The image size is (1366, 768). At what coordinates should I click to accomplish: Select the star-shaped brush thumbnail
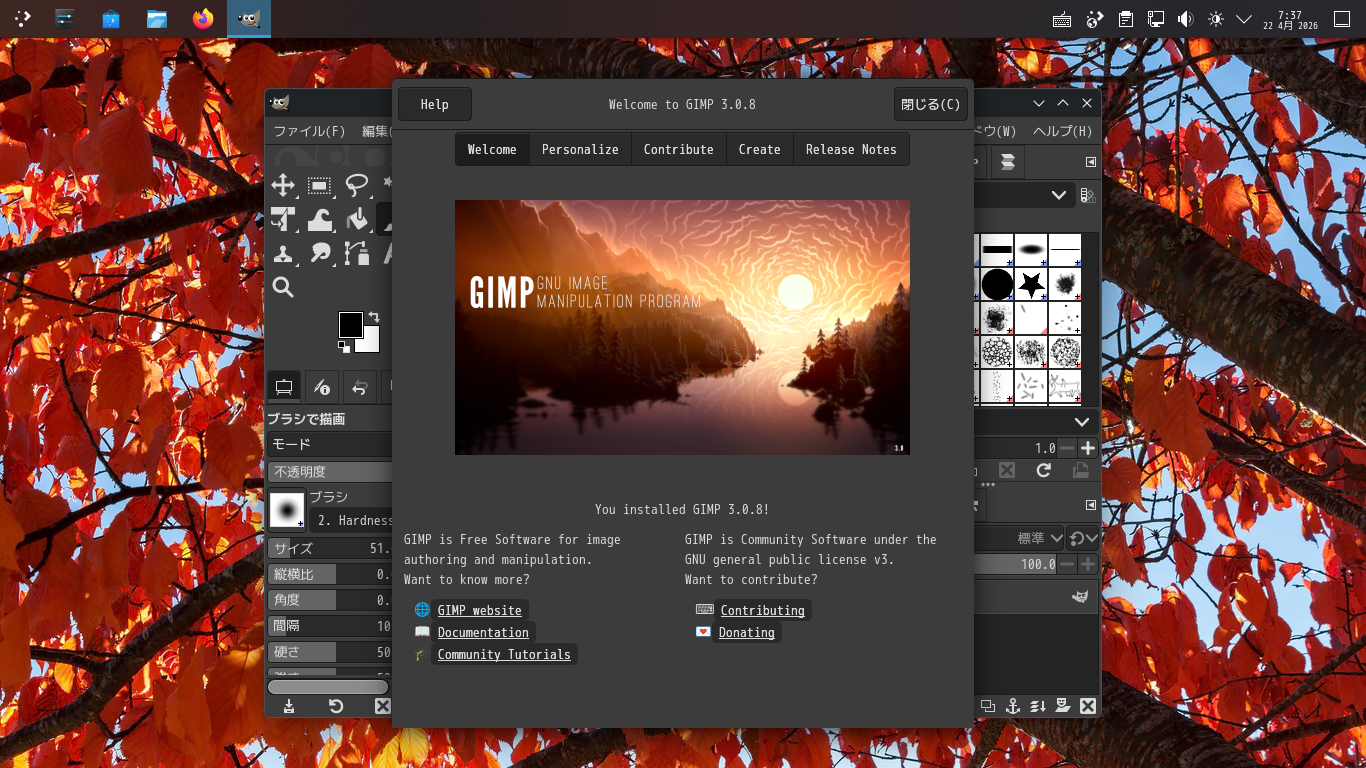point(1031,285)
